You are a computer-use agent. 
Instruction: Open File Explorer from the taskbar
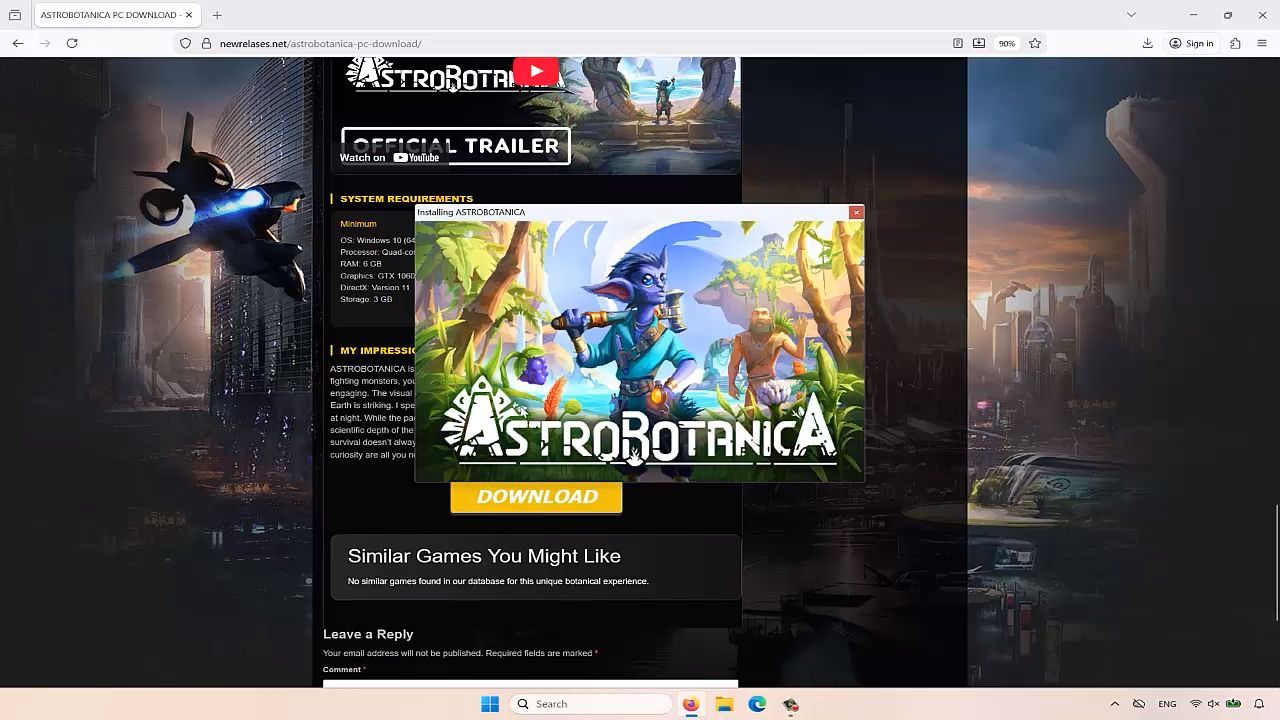pyautogui.click(x=724, y=704)
